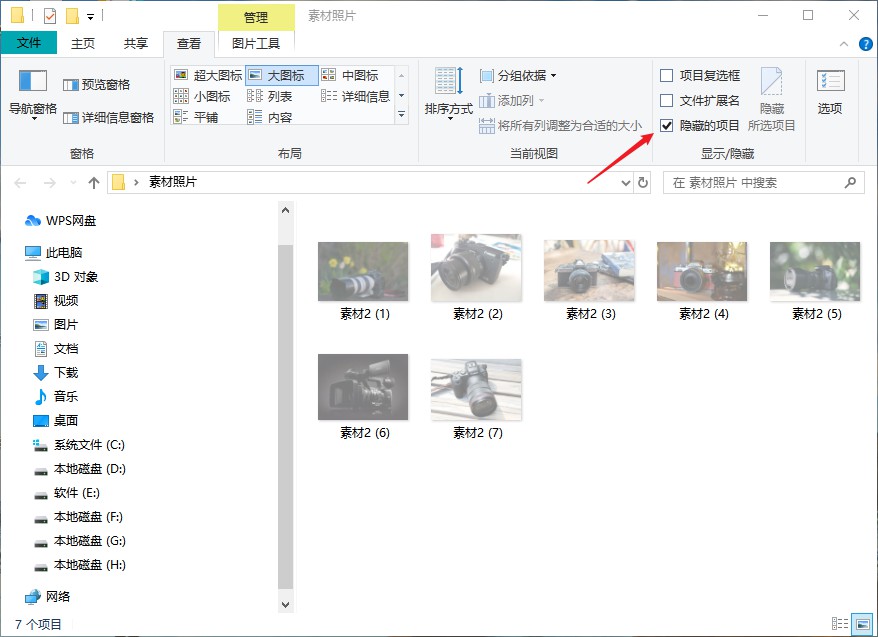
Task: Click Properties icon in quick access toolbar
Action: (50, 16)
